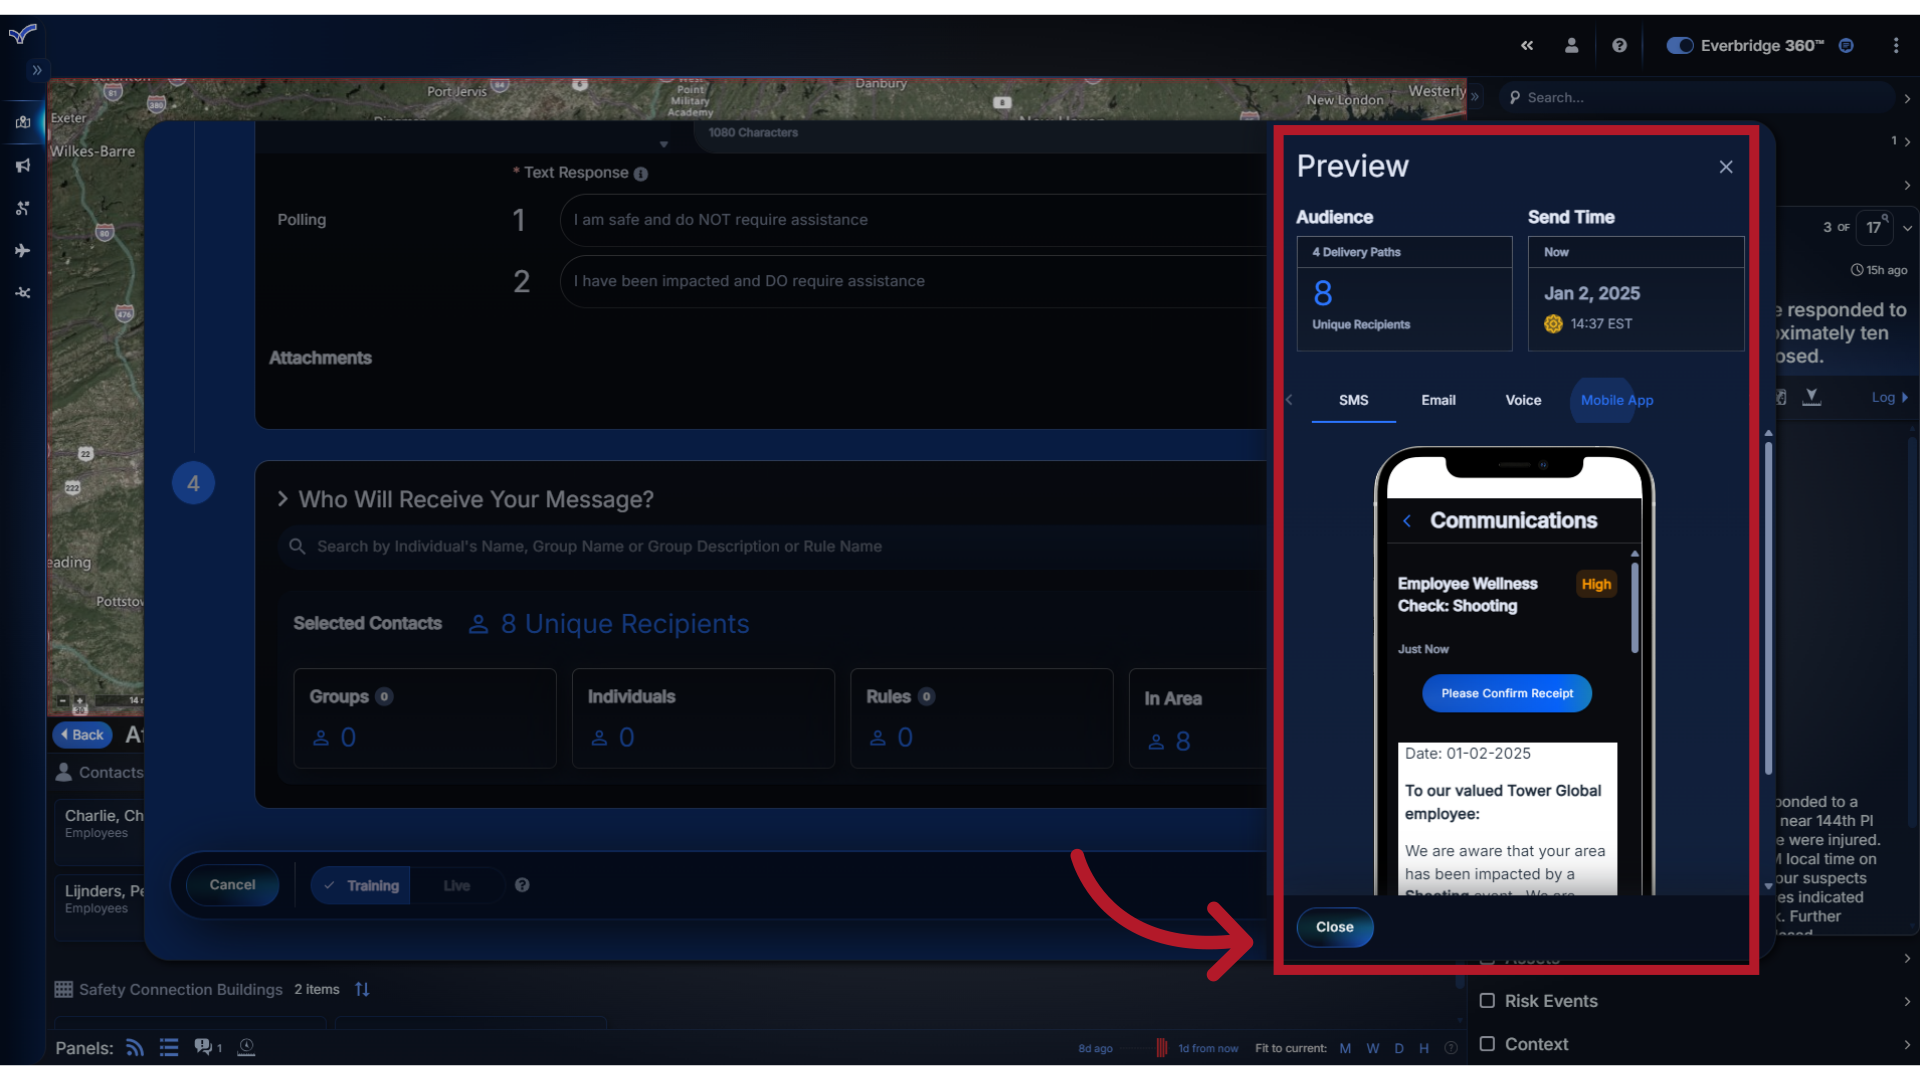Select the Mobile App preview tab

tap(1615, 400)
